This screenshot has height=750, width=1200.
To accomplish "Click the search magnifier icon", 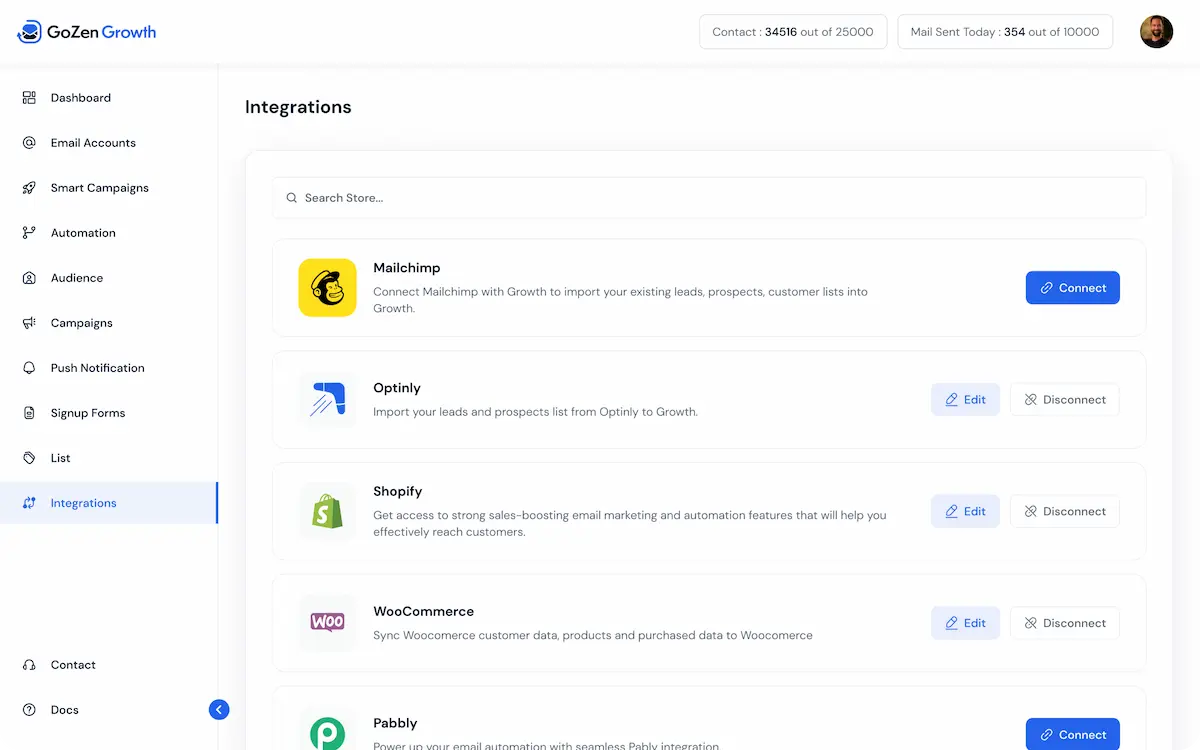I will pyautogui.click(x=291, y=197).
